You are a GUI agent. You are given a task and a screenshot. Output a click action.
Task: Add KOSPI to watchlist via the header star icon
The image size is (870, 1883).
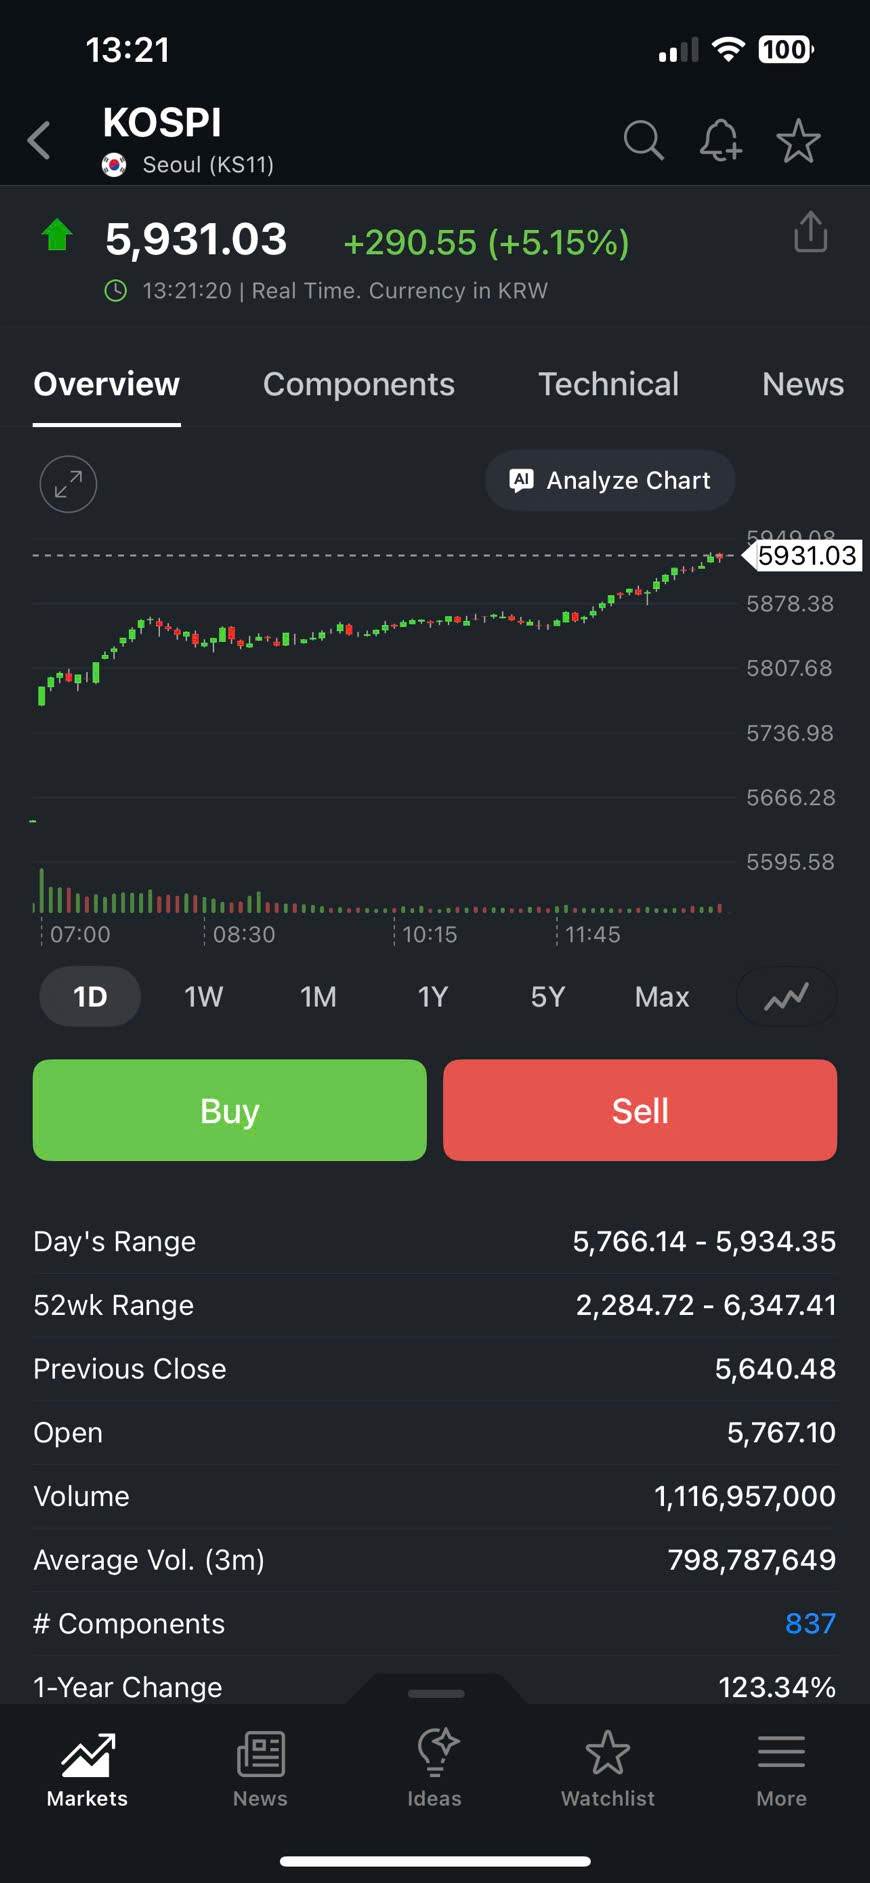point(798,141)
